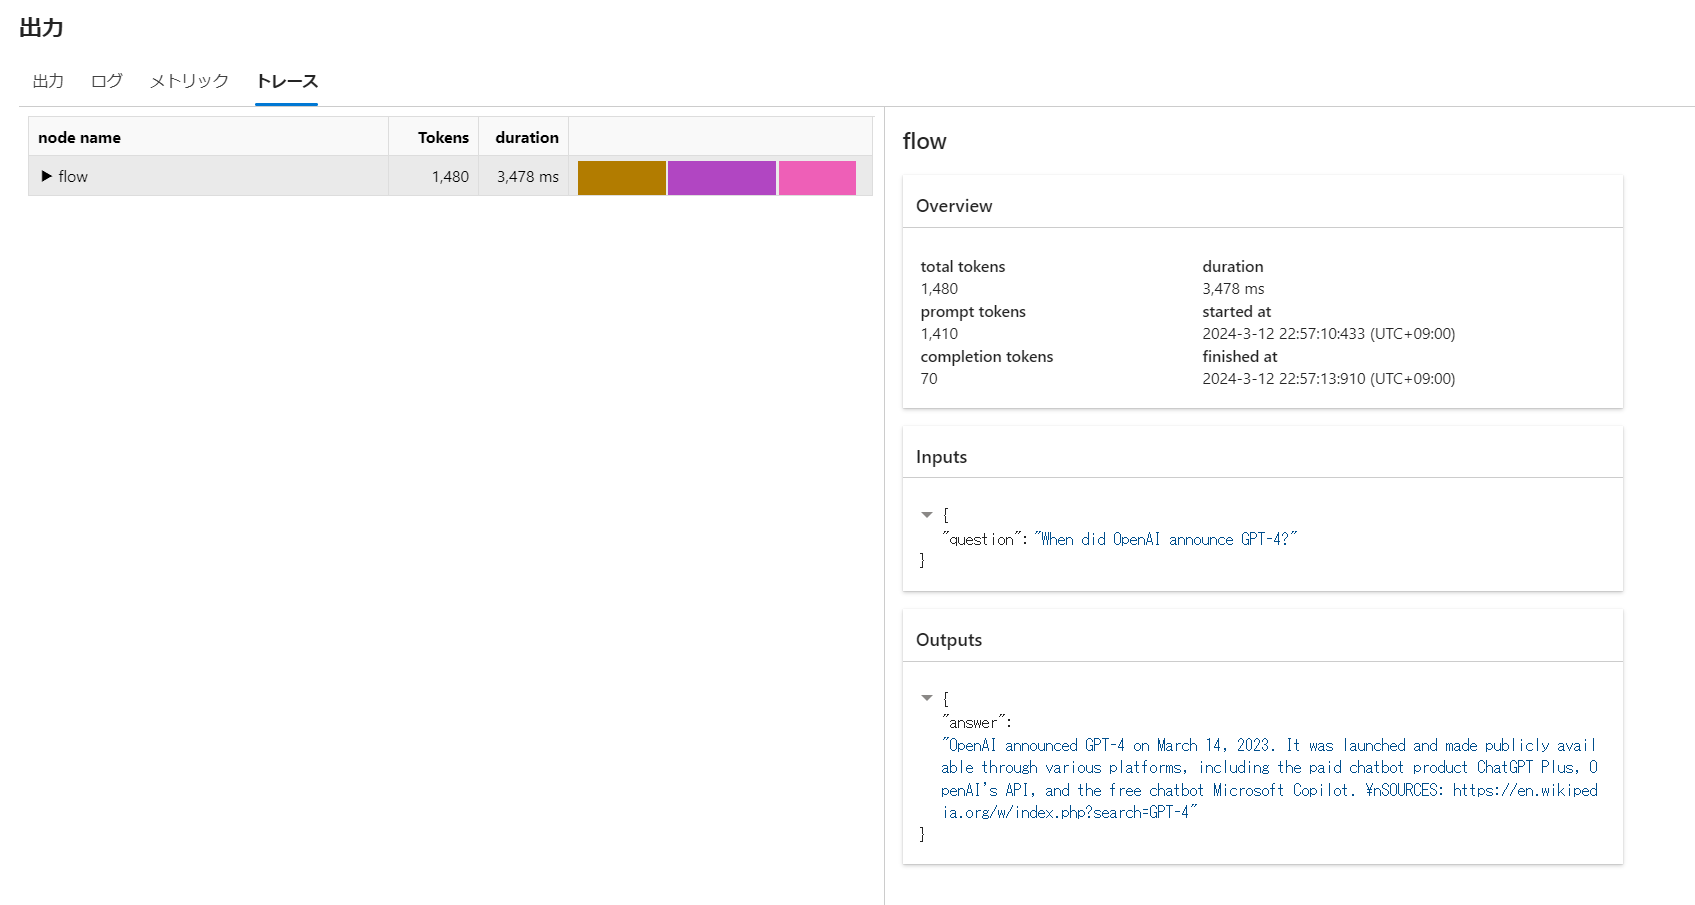Click the question input value text
This screenshot has width=1695, height=905.
point(1166,539)
